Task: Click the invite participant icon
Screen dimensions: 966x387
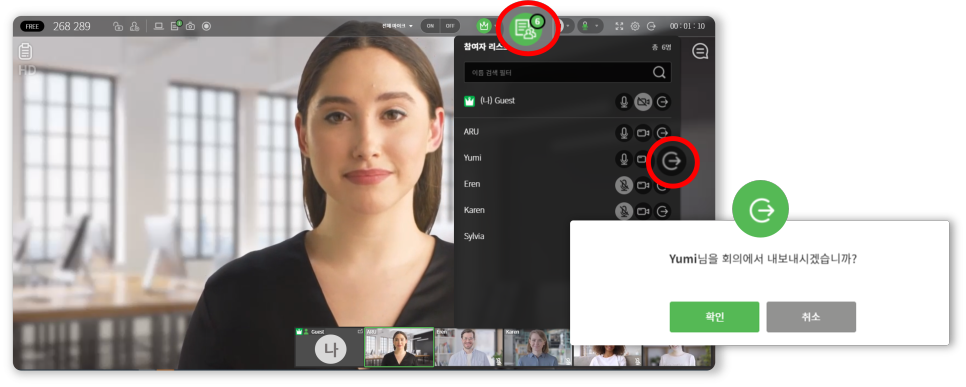Action: [x=134, y=26]
